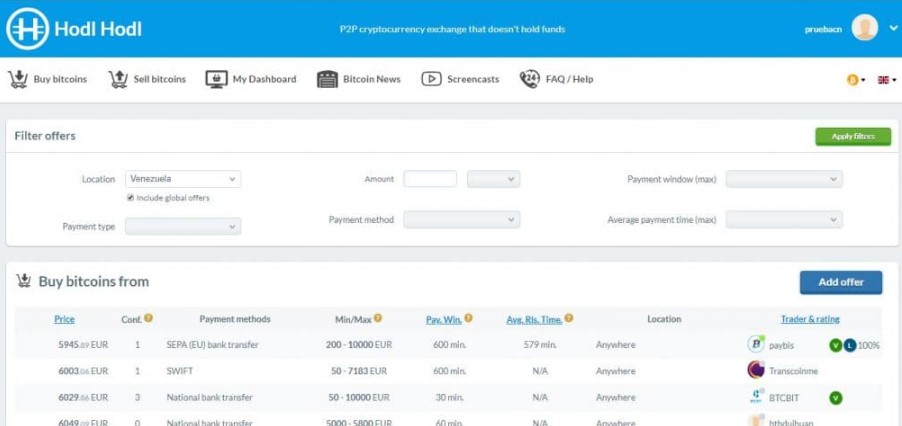Click the SWIFT payment method cell
The image size is (902, 426).
point(179,371)
